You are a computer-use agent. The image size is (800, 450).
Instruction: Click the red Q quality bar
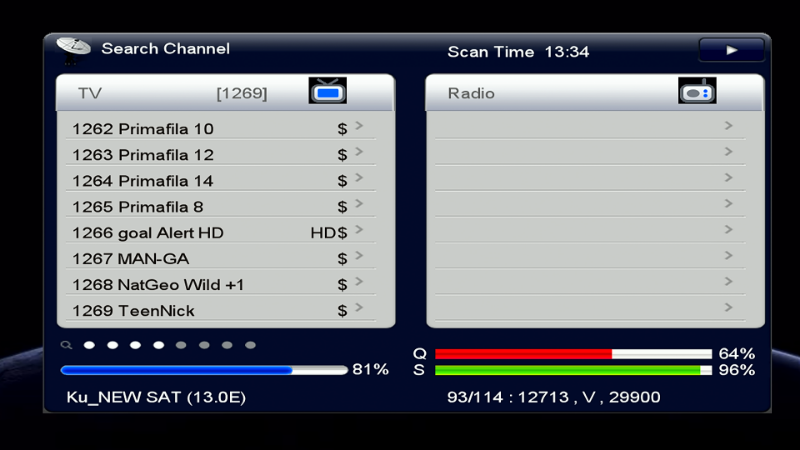tap(573, 354)
